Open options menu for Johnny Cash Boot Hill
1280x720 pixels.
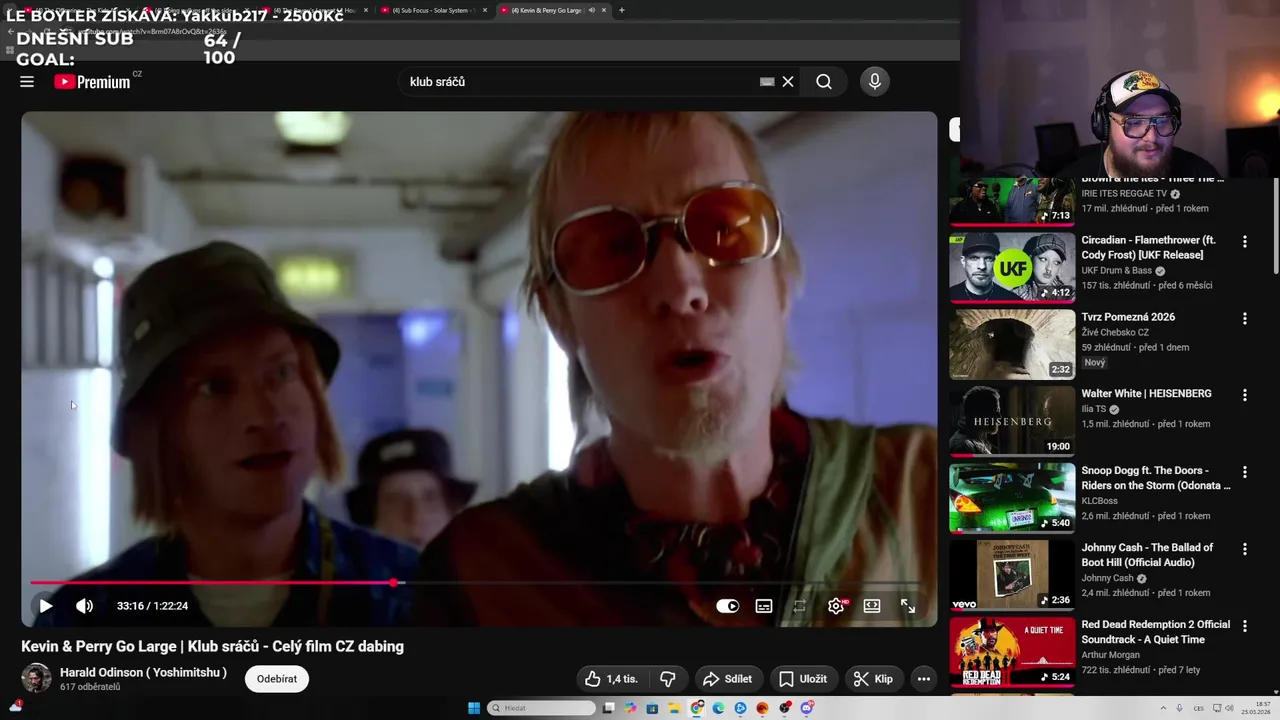point(1245,549)
